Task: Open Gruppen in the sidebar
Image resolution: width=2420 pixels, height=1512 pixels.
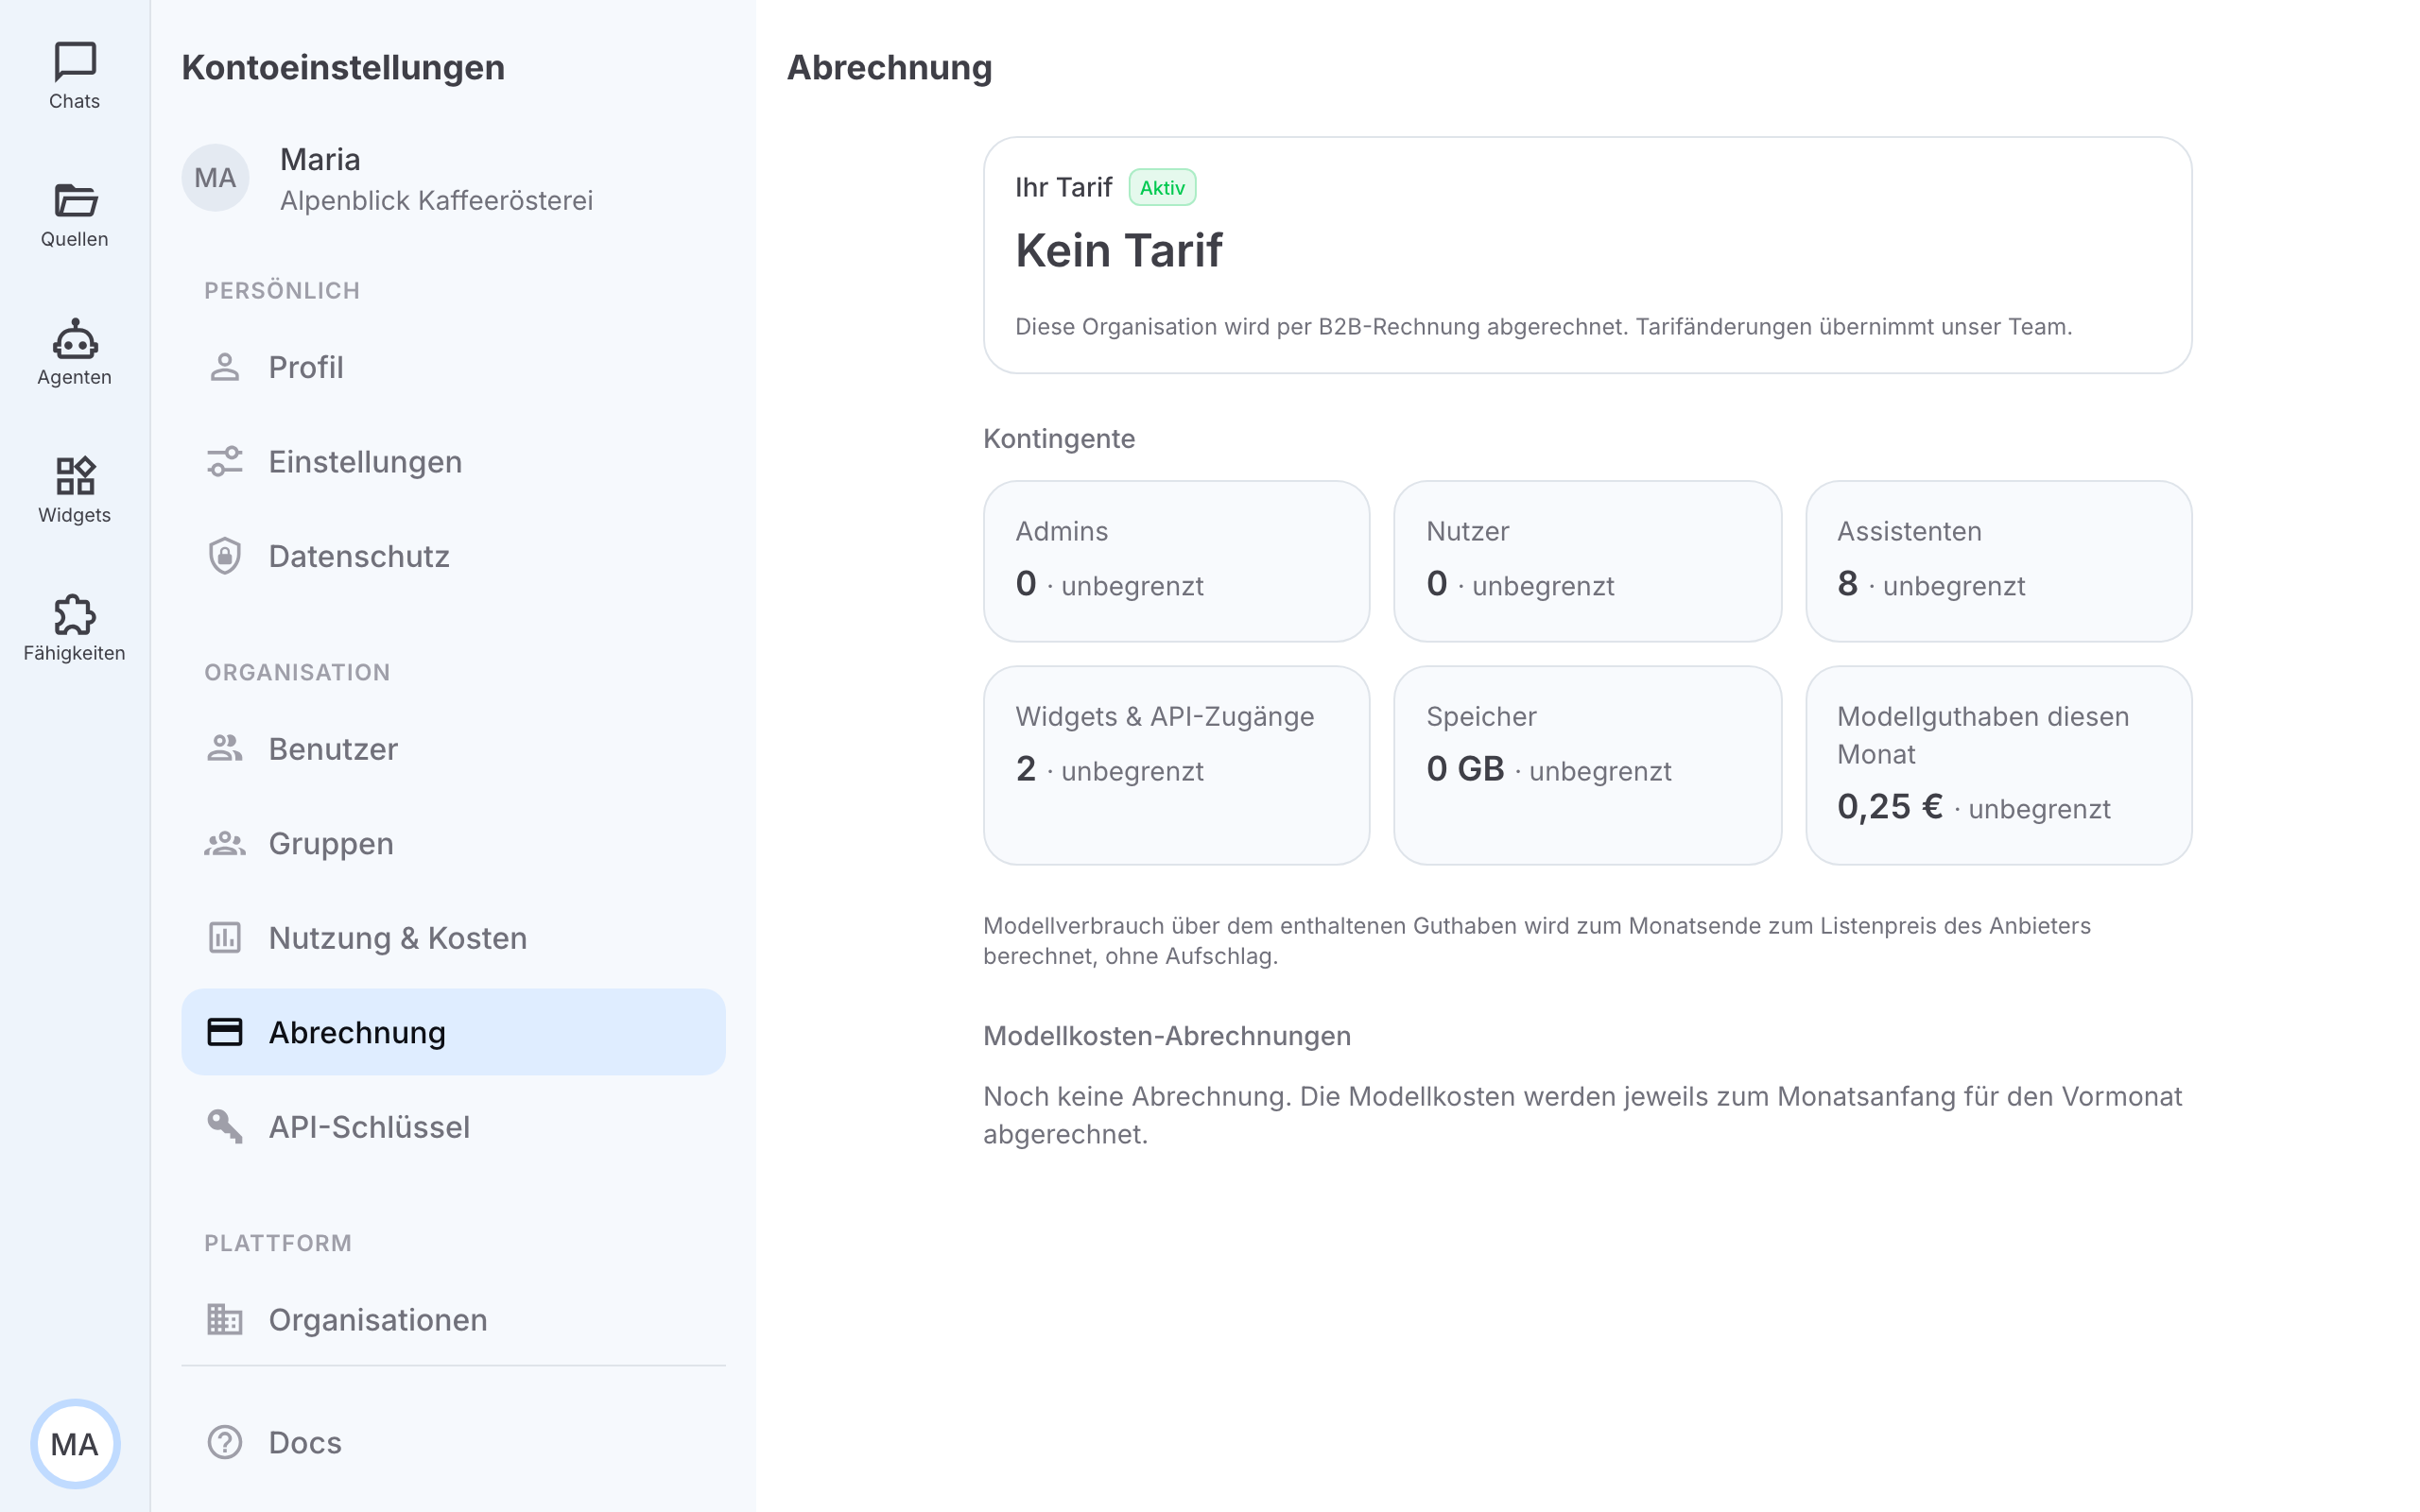Action: click(453, 843)
